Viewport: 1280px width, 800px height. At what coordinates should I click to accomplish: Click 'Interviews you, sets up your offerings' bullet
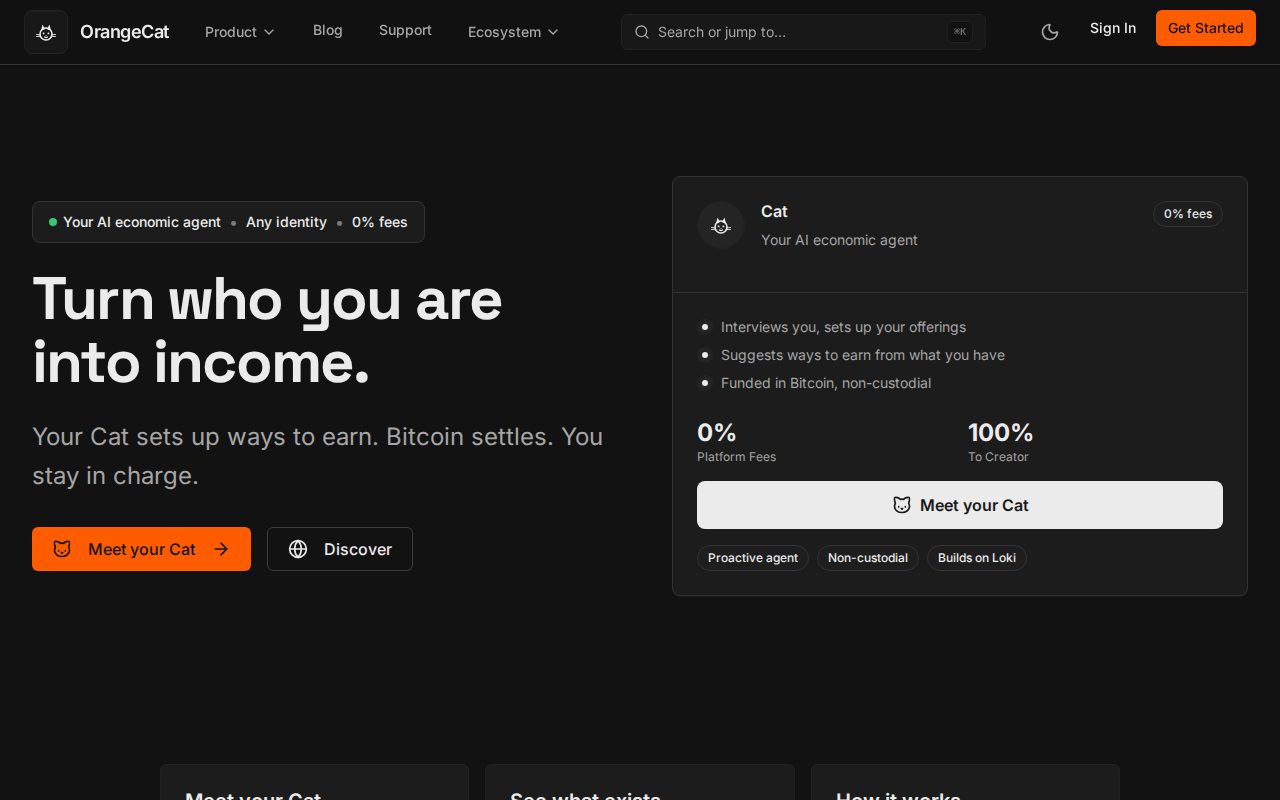(843, 327)
